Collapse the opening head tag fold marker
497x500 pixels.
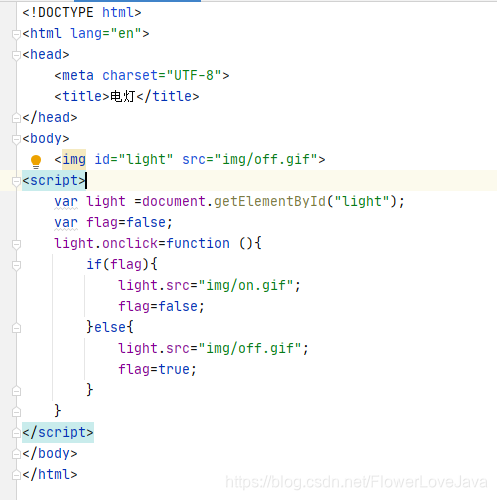(16, 55)
